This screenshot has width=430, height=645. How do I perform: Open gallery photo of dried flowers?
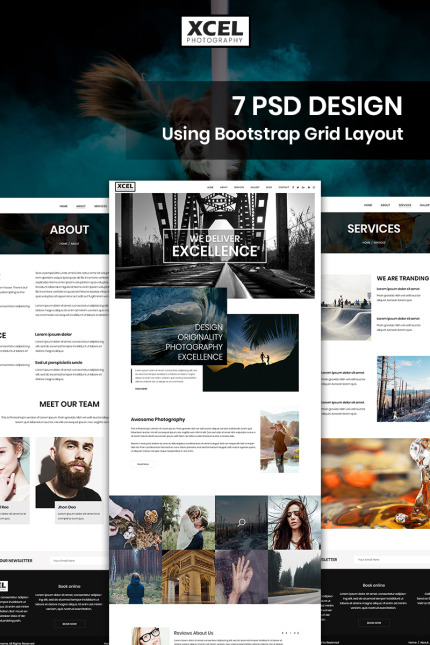[x=135, y=523]
